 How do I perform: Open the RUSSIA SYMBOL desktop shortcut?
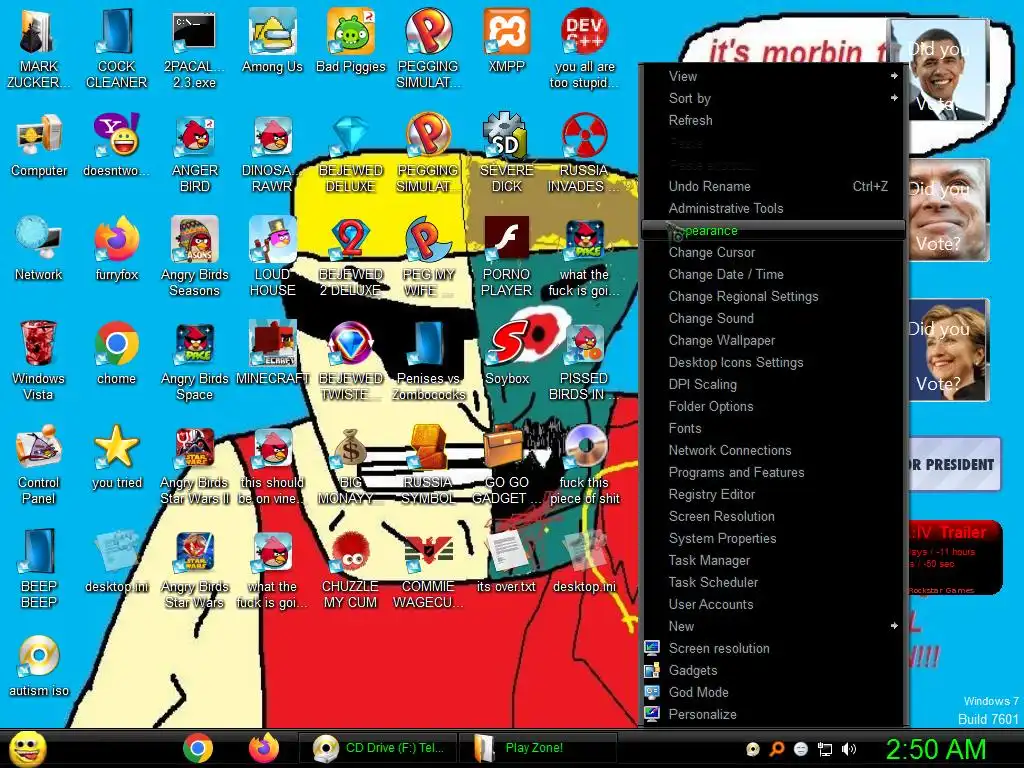pos(428,465)
